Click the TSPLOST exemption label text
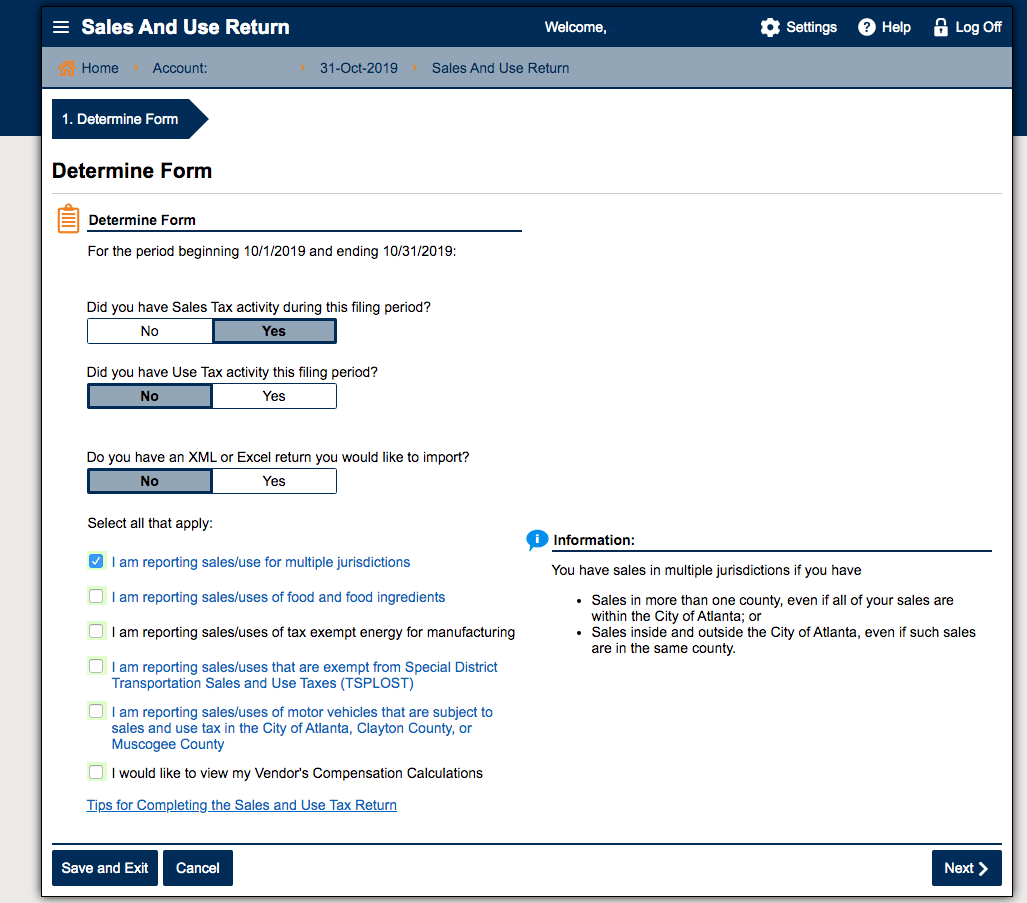The image size is (1027, 903). (305, 675)
